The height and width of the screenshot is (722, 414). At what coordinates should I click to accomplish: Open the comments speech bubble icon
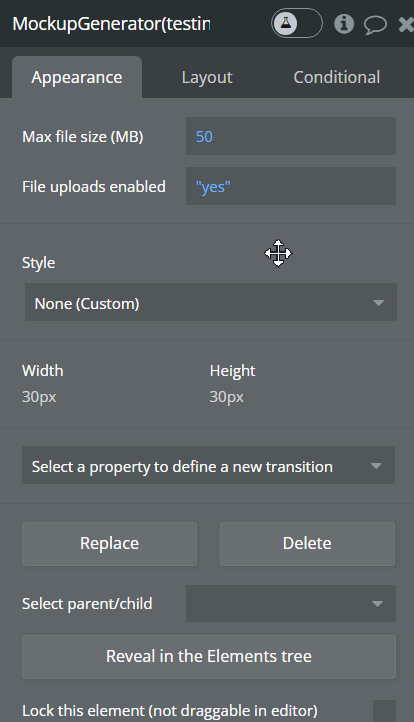[375, 24]
